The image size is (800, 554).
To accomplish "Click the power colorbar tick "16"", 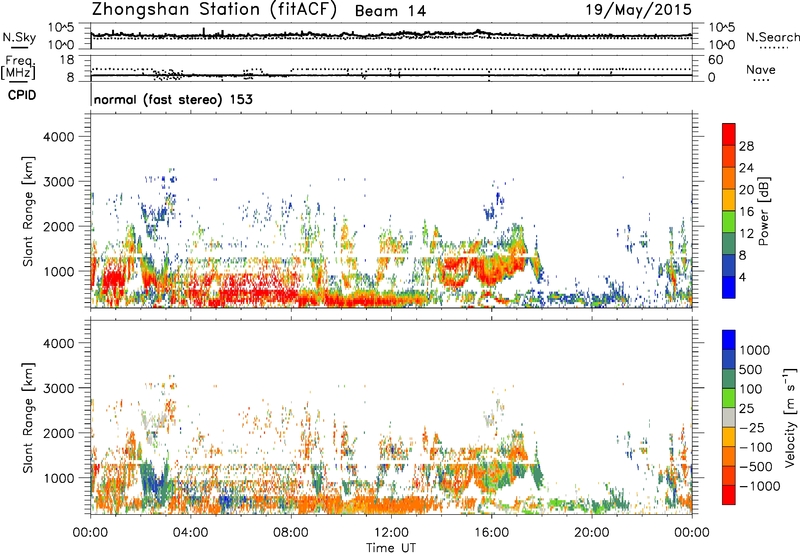I will coord(746,212).
